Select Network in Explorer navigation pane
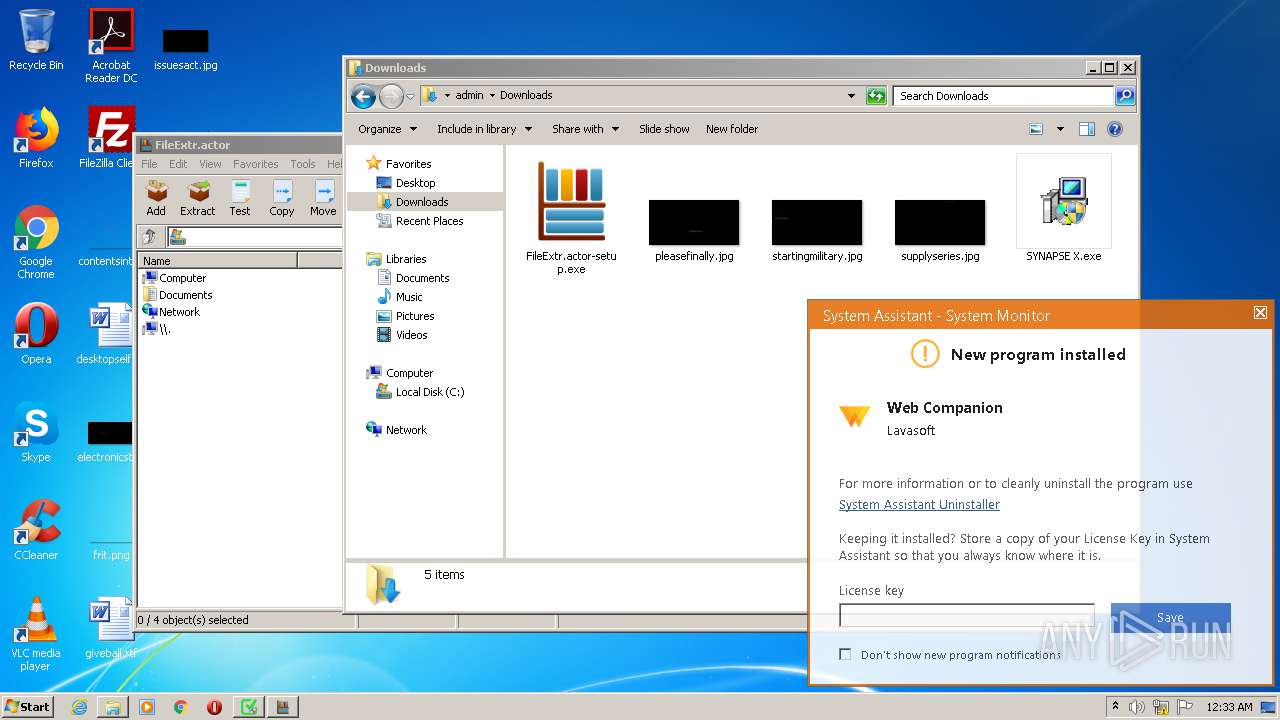1280x720 pixels. pyautogui.click(x=406, y=430)
